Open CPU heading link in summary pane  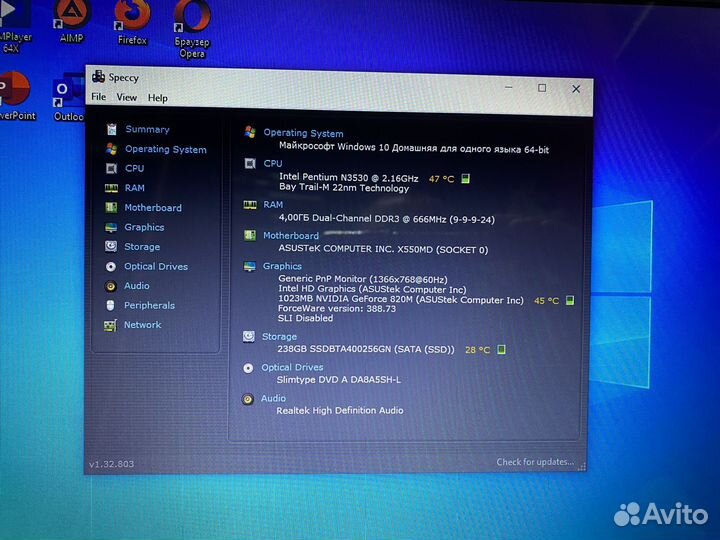(273, 163)
